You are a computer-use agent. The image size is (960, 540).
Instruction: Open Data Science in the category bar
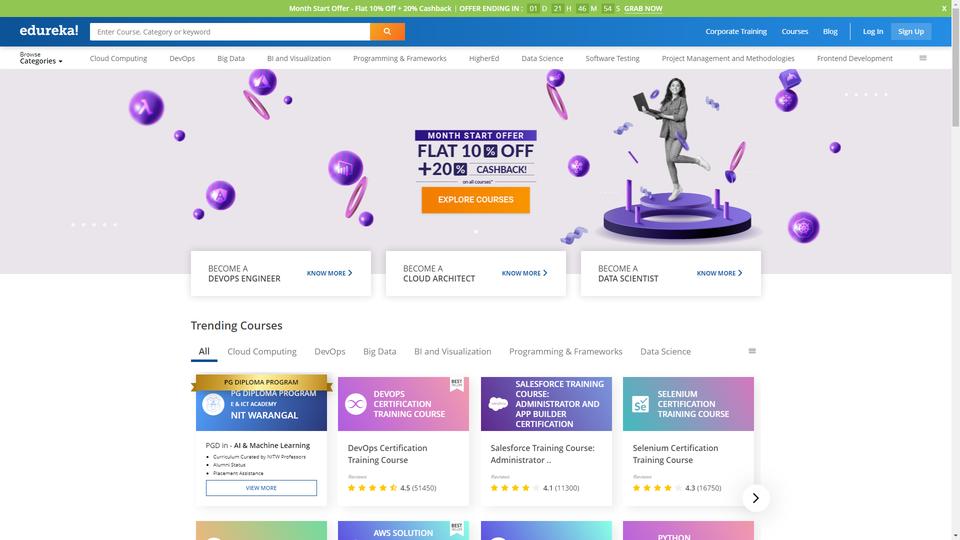pyautogui.click(x=542, y=58)
